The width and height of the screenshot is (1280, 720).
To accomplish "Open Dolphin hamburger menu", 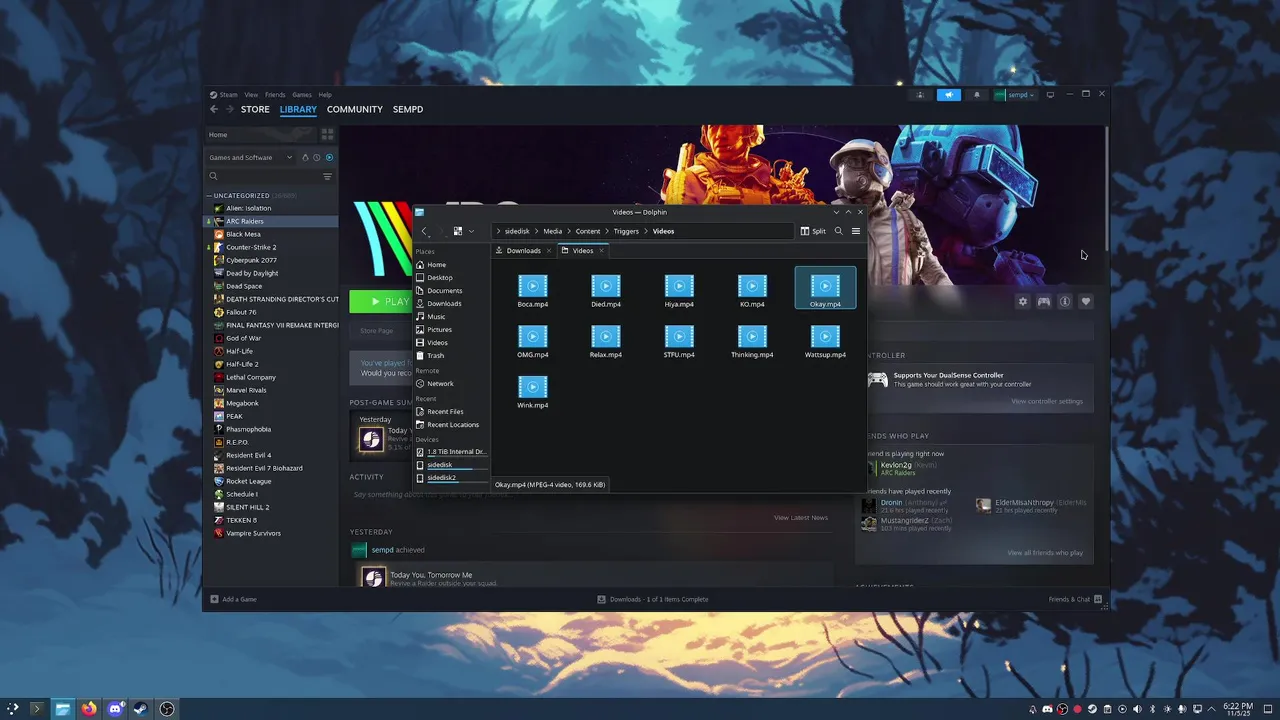I will point(855,231).
